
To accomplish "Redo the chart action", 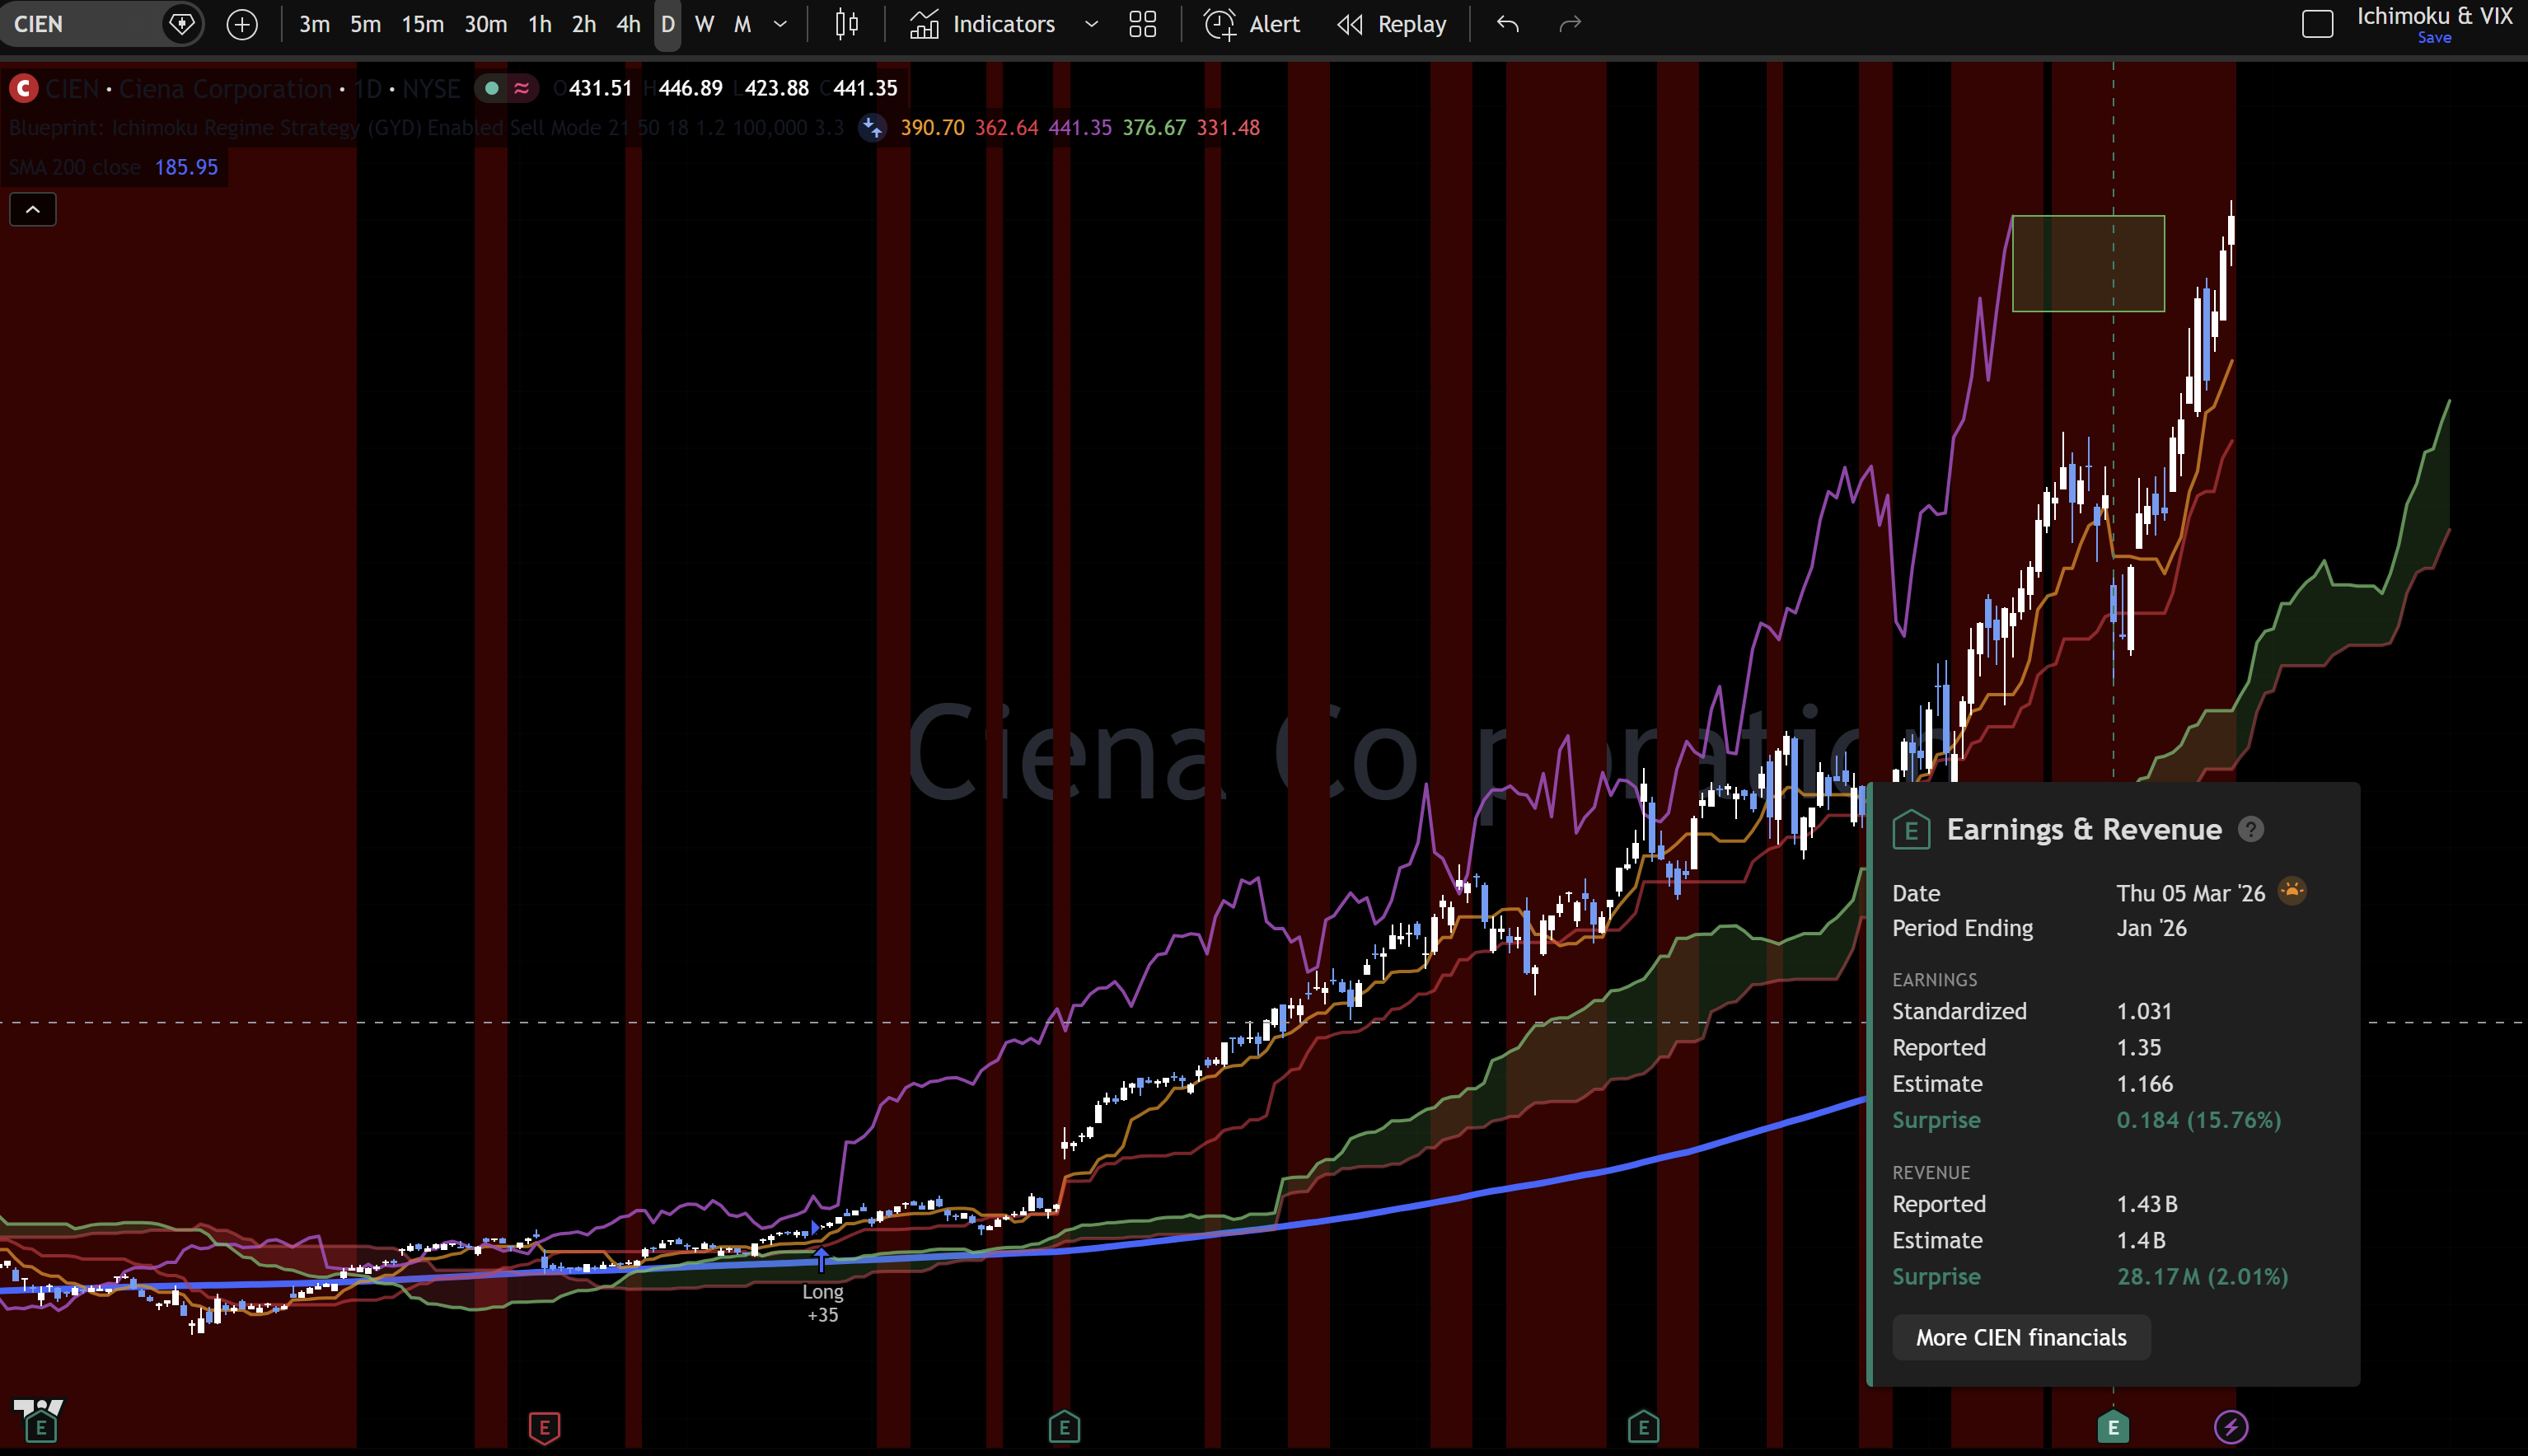I will 1568,24.
